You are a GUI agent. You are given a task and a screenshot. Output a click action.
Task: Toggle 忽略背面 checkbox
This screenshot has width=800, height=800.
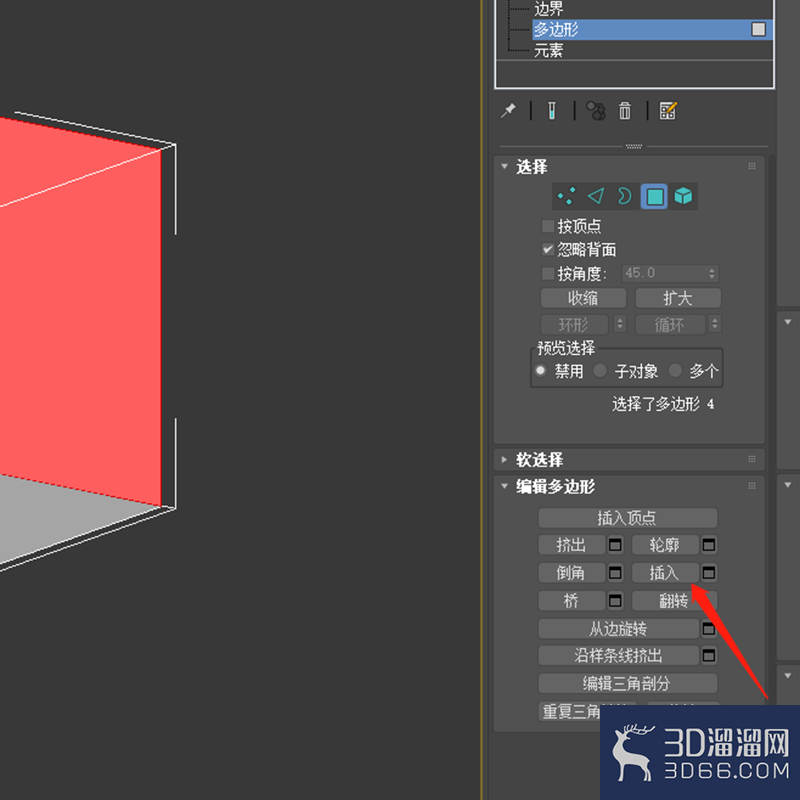pyautogui.click(x=548, y=249)
